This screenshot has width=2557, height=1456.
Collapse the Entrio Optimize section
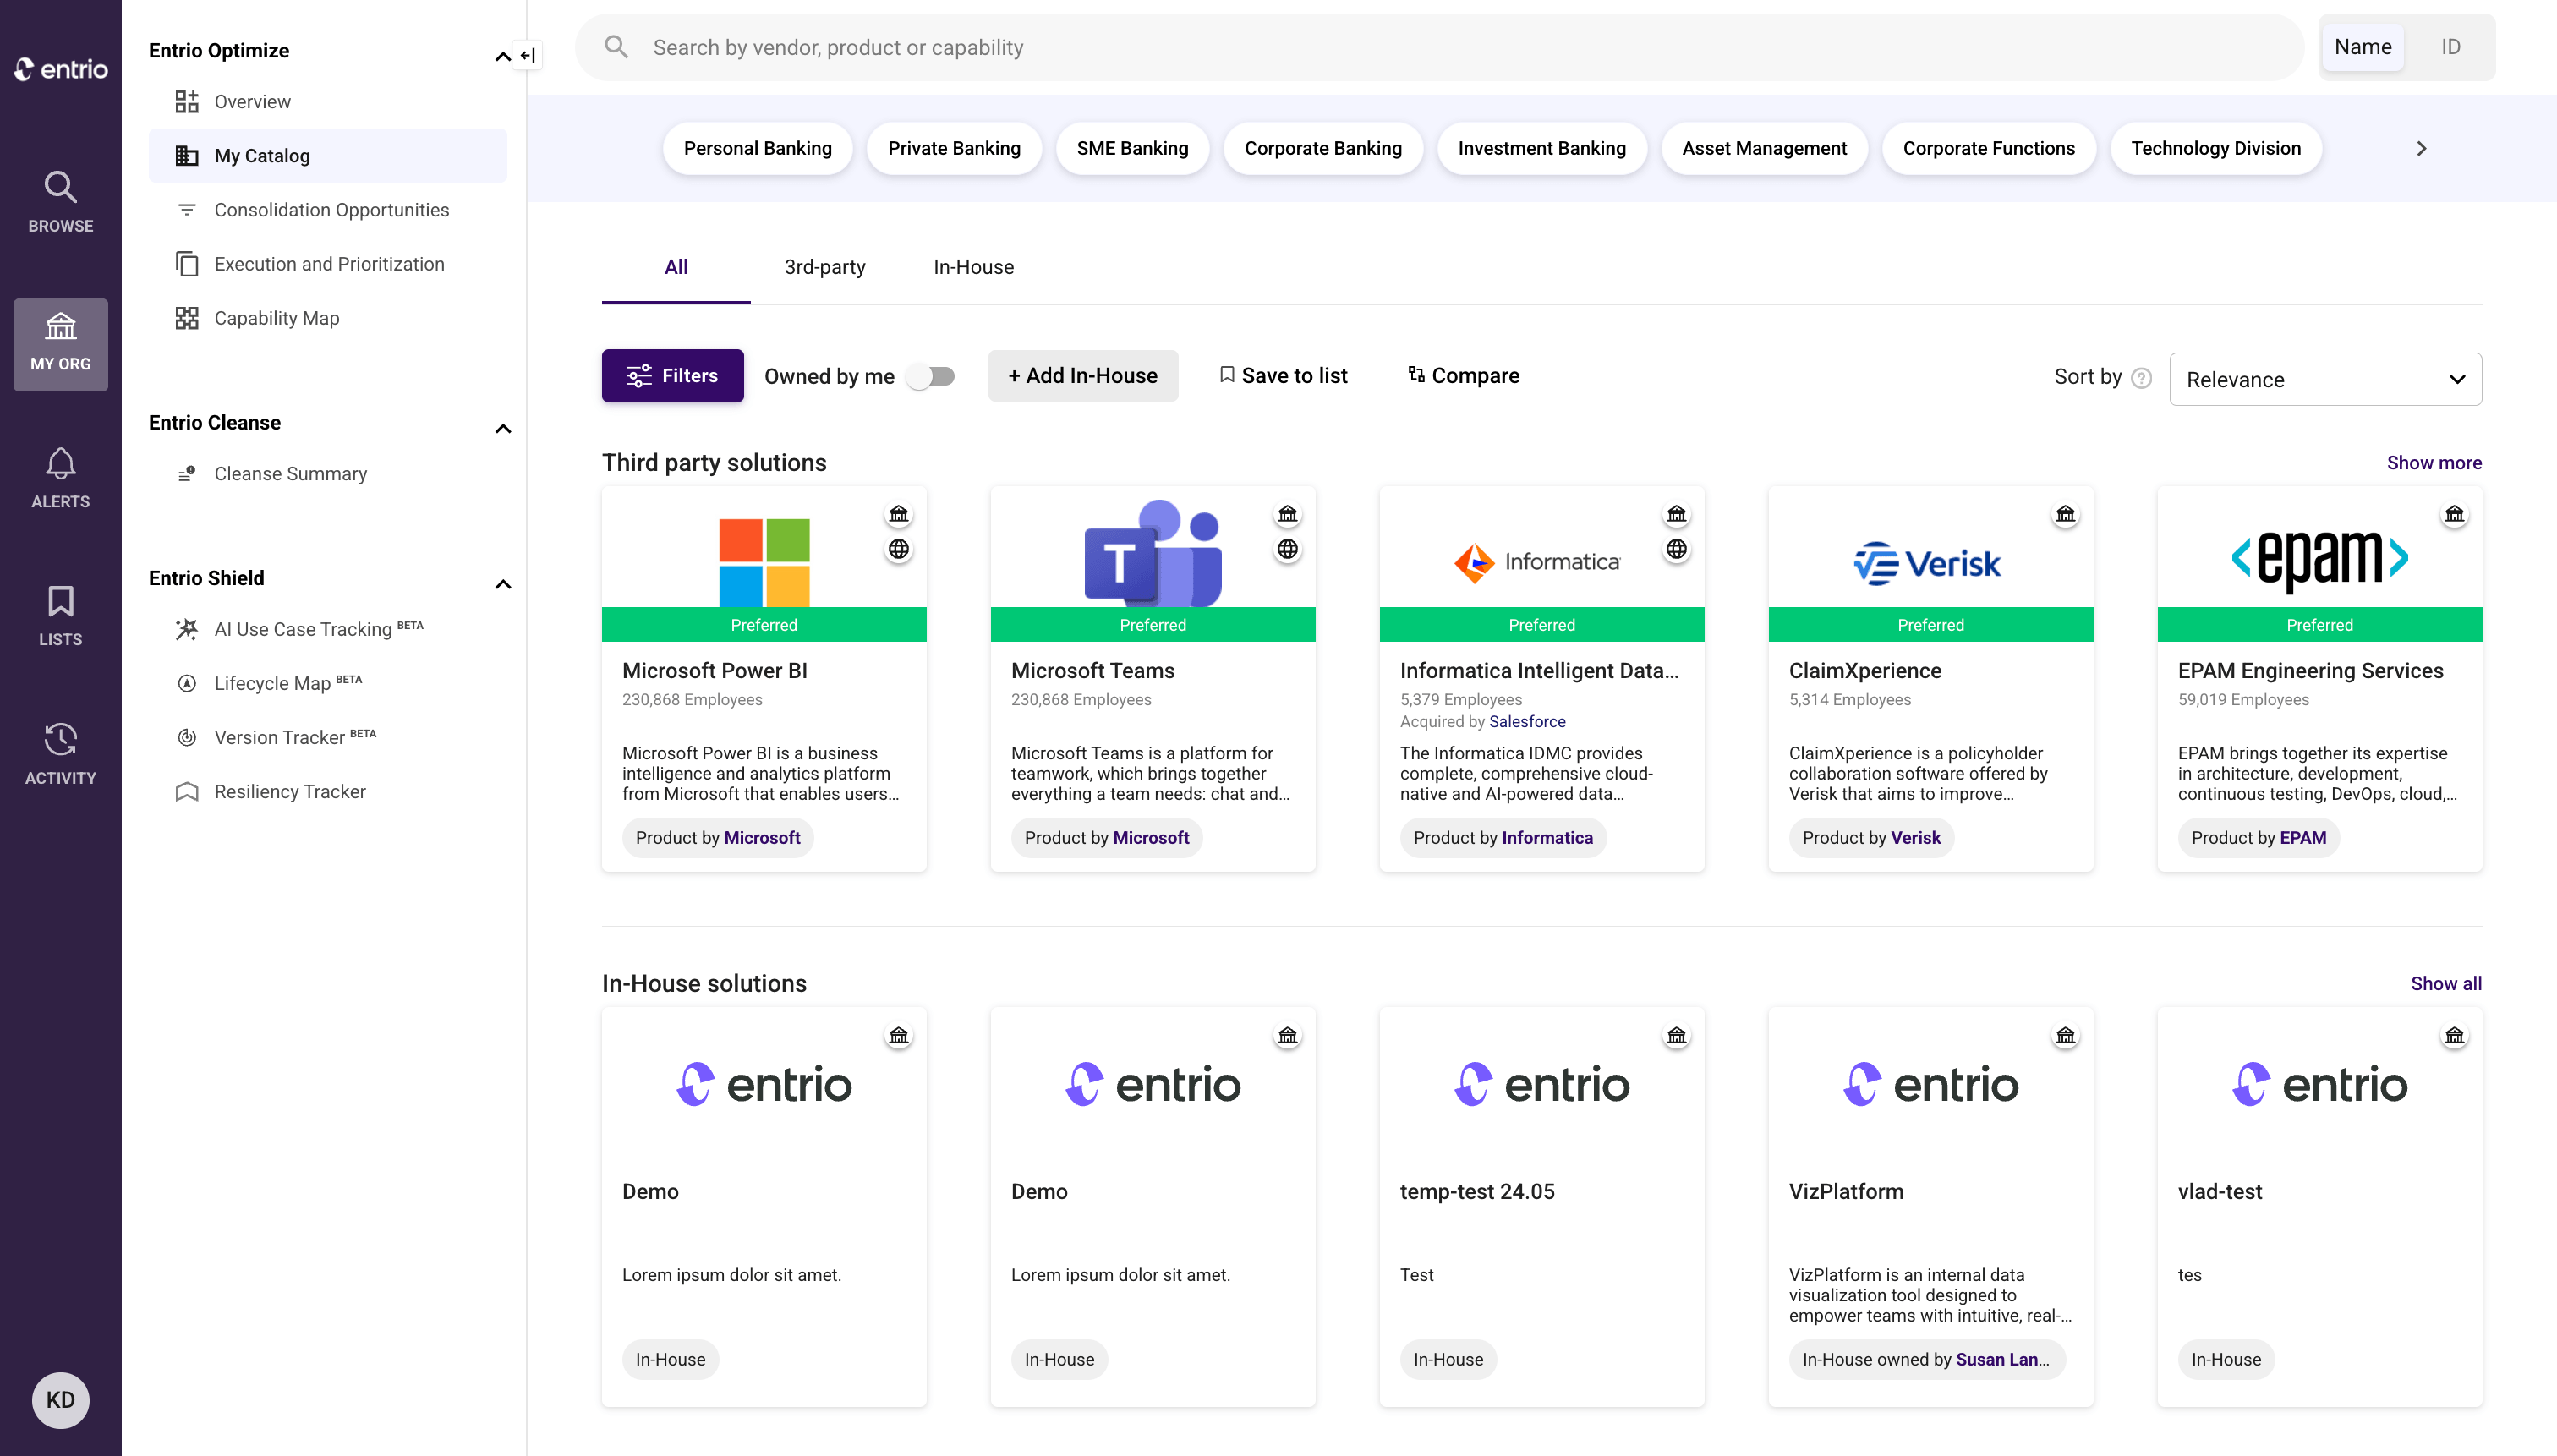click(503, 56)
